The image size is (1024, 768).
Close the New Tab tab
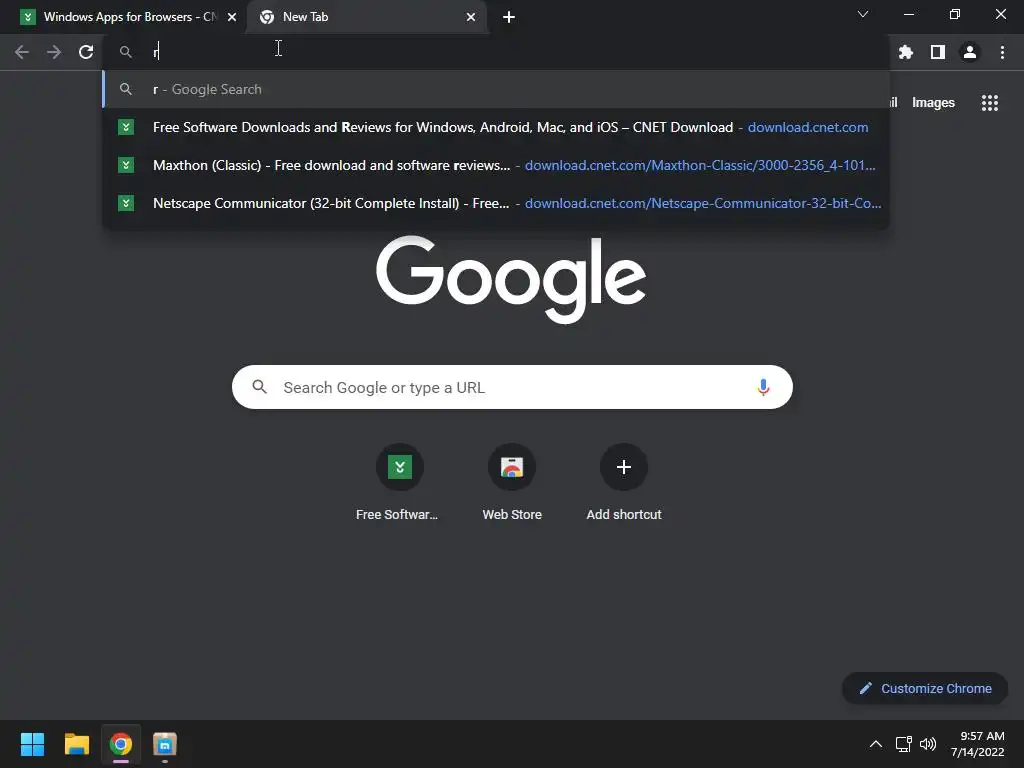(471, 17)
